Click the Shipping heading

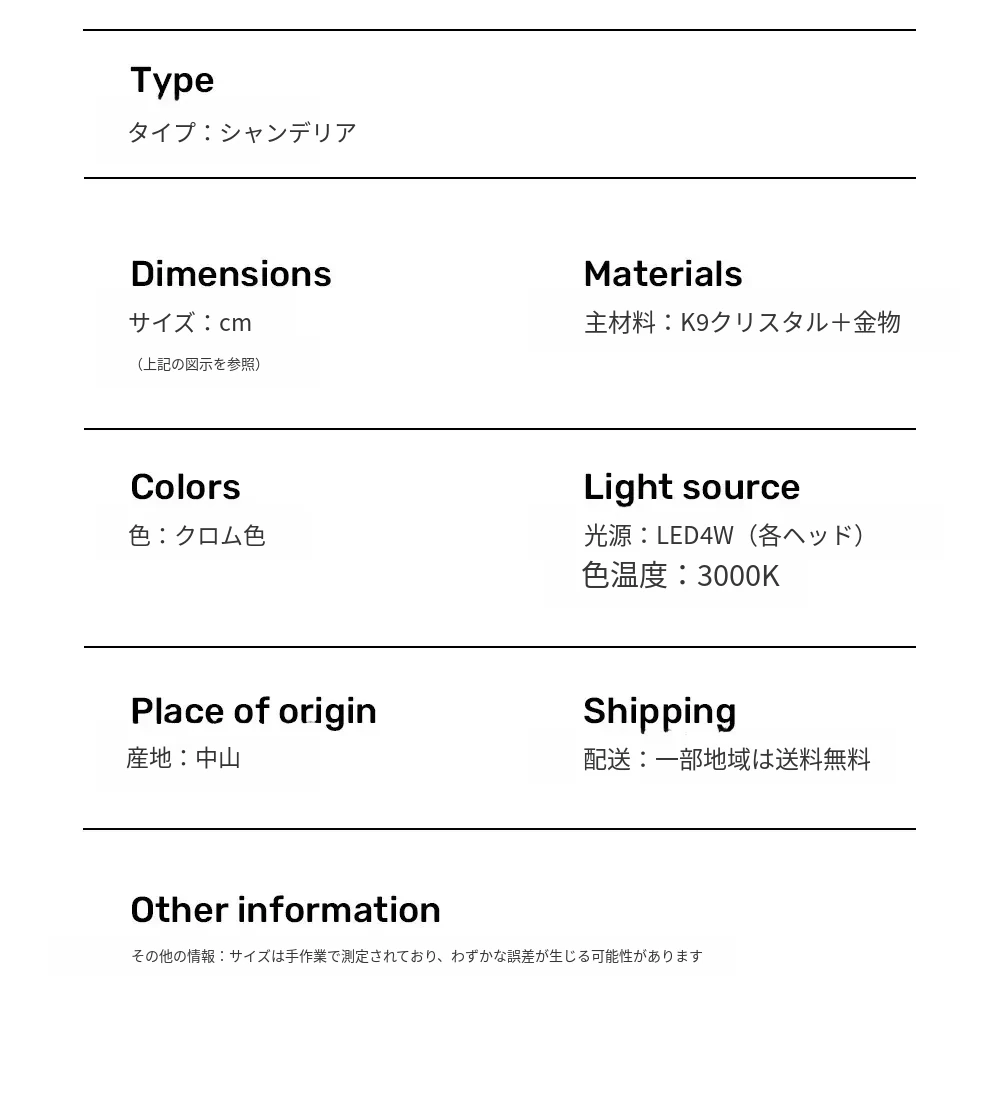[659, 711]
